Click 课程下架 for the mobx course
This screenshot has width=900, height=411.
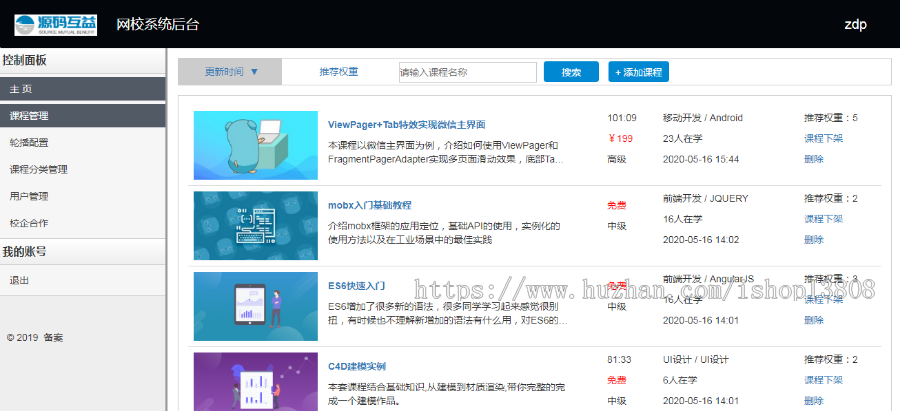click(x=823, y=219)
